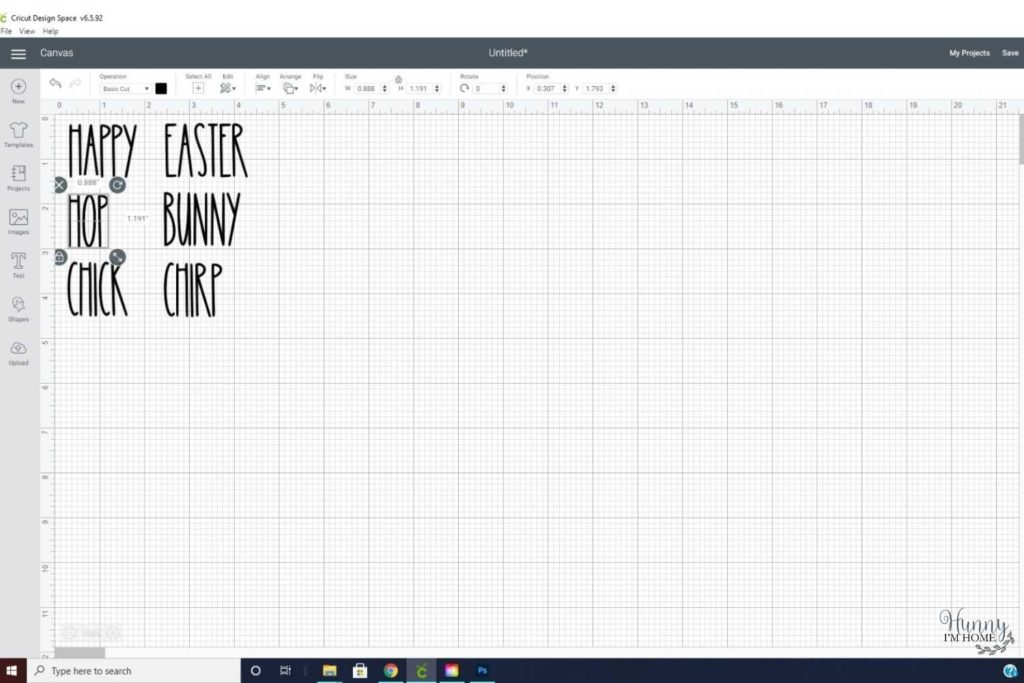Select the EASTER text object
Viewport: 1024px width, 683px height.
[206, 150]
